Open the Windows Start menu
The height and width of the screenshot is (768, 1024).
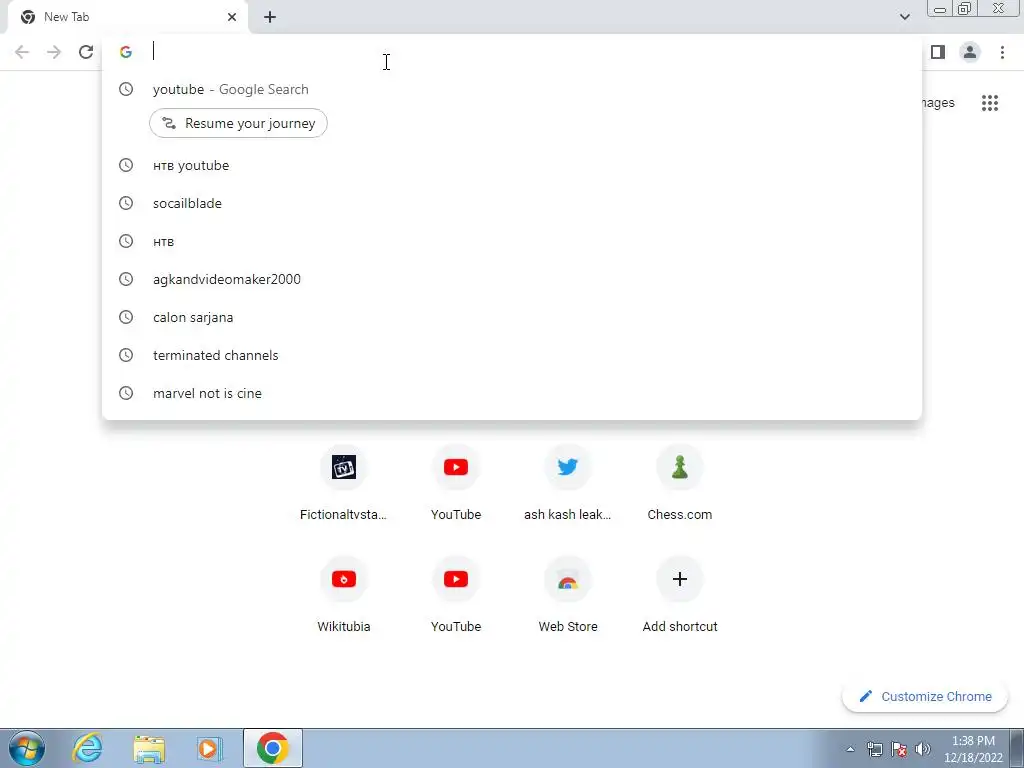27,748
